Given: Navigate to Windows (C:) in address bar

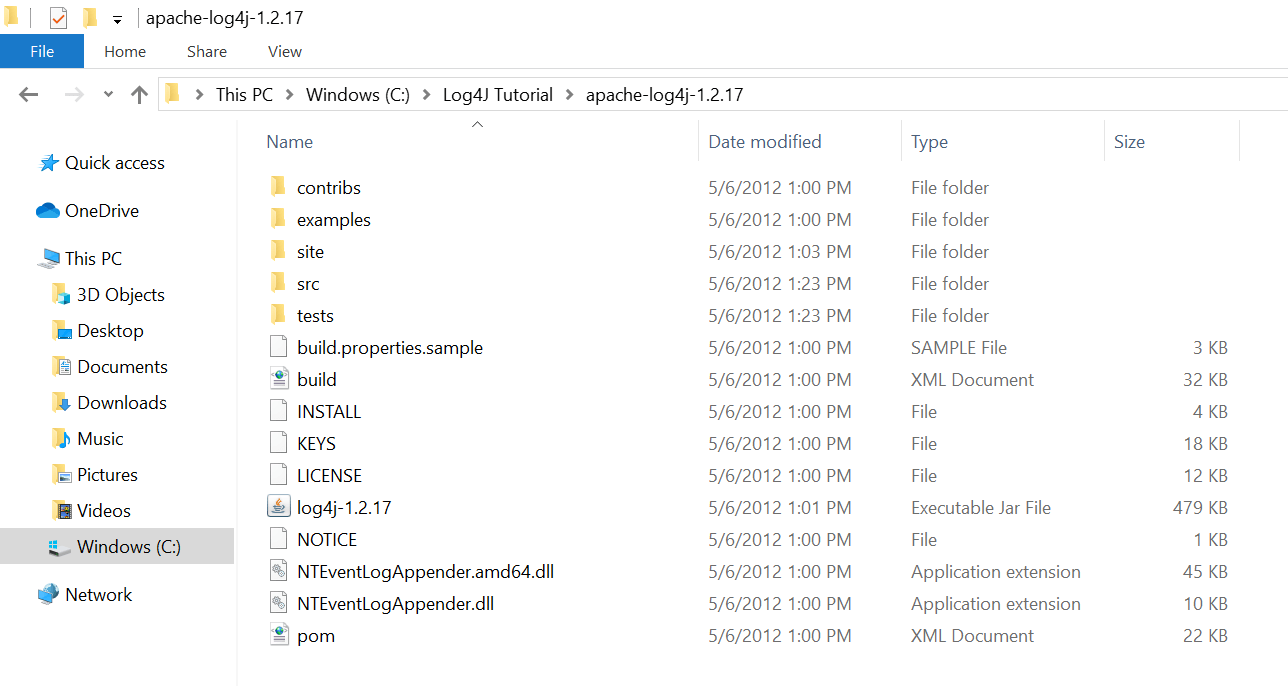Looking at the screenshot, I should 358,95.
